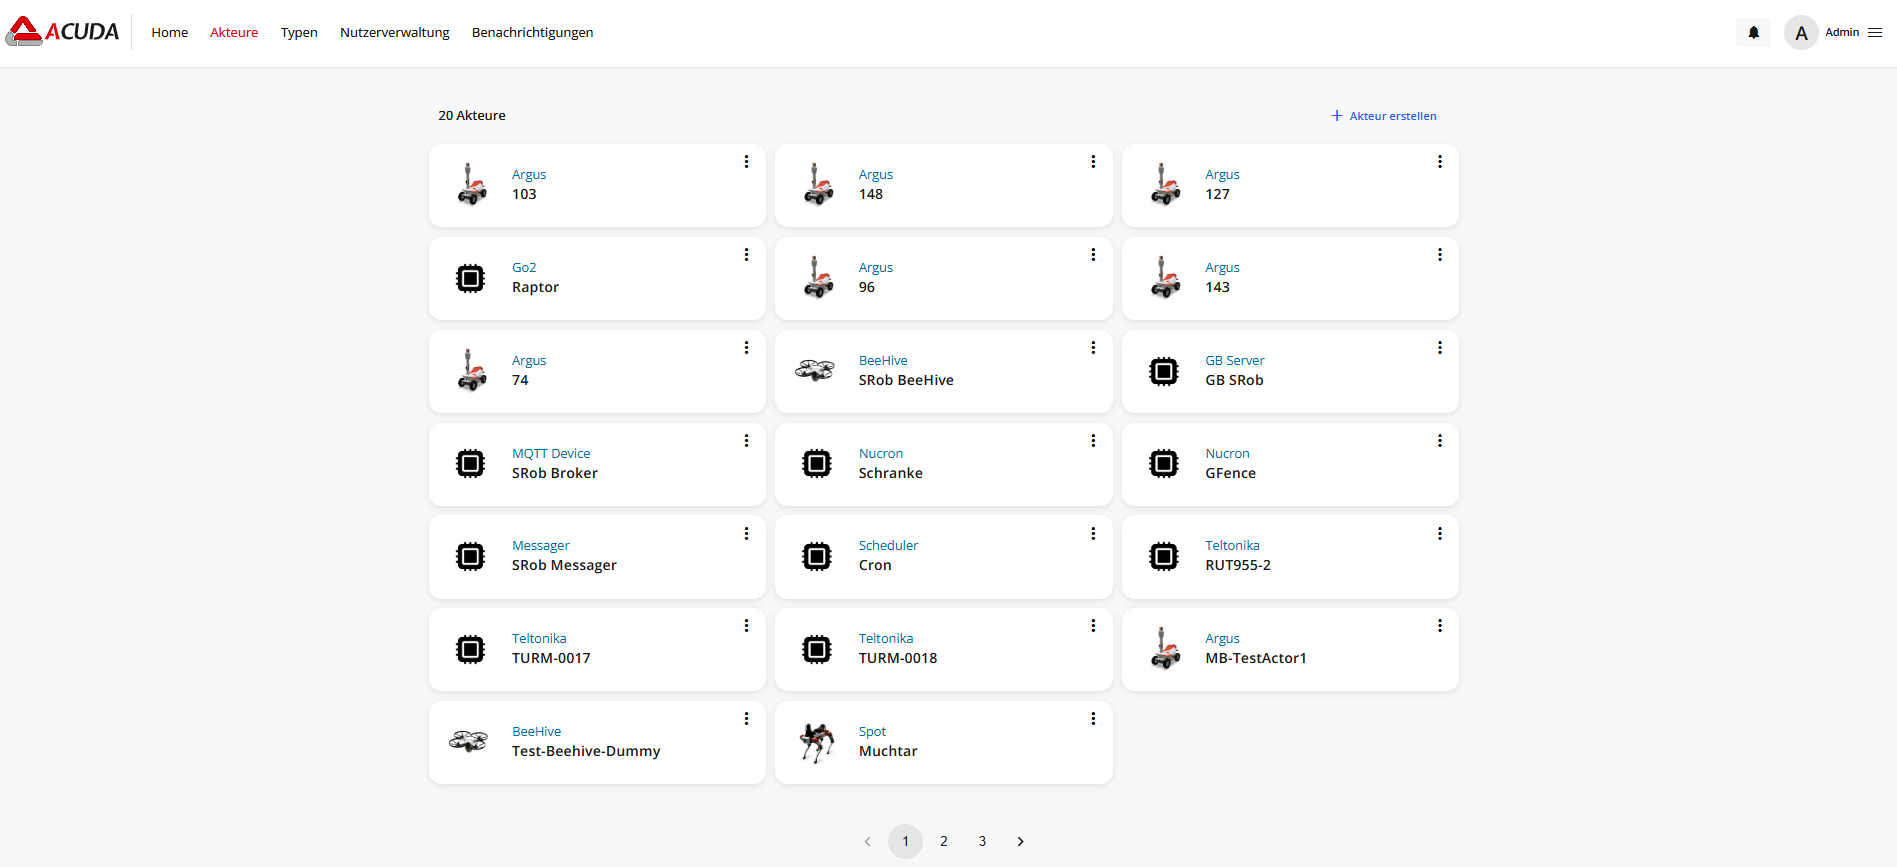This screenshot has width=1897, height=867.
Task: Click the Spot robot dog image on Muchtar
Action: pyautogui.click(x=817, y=743)
